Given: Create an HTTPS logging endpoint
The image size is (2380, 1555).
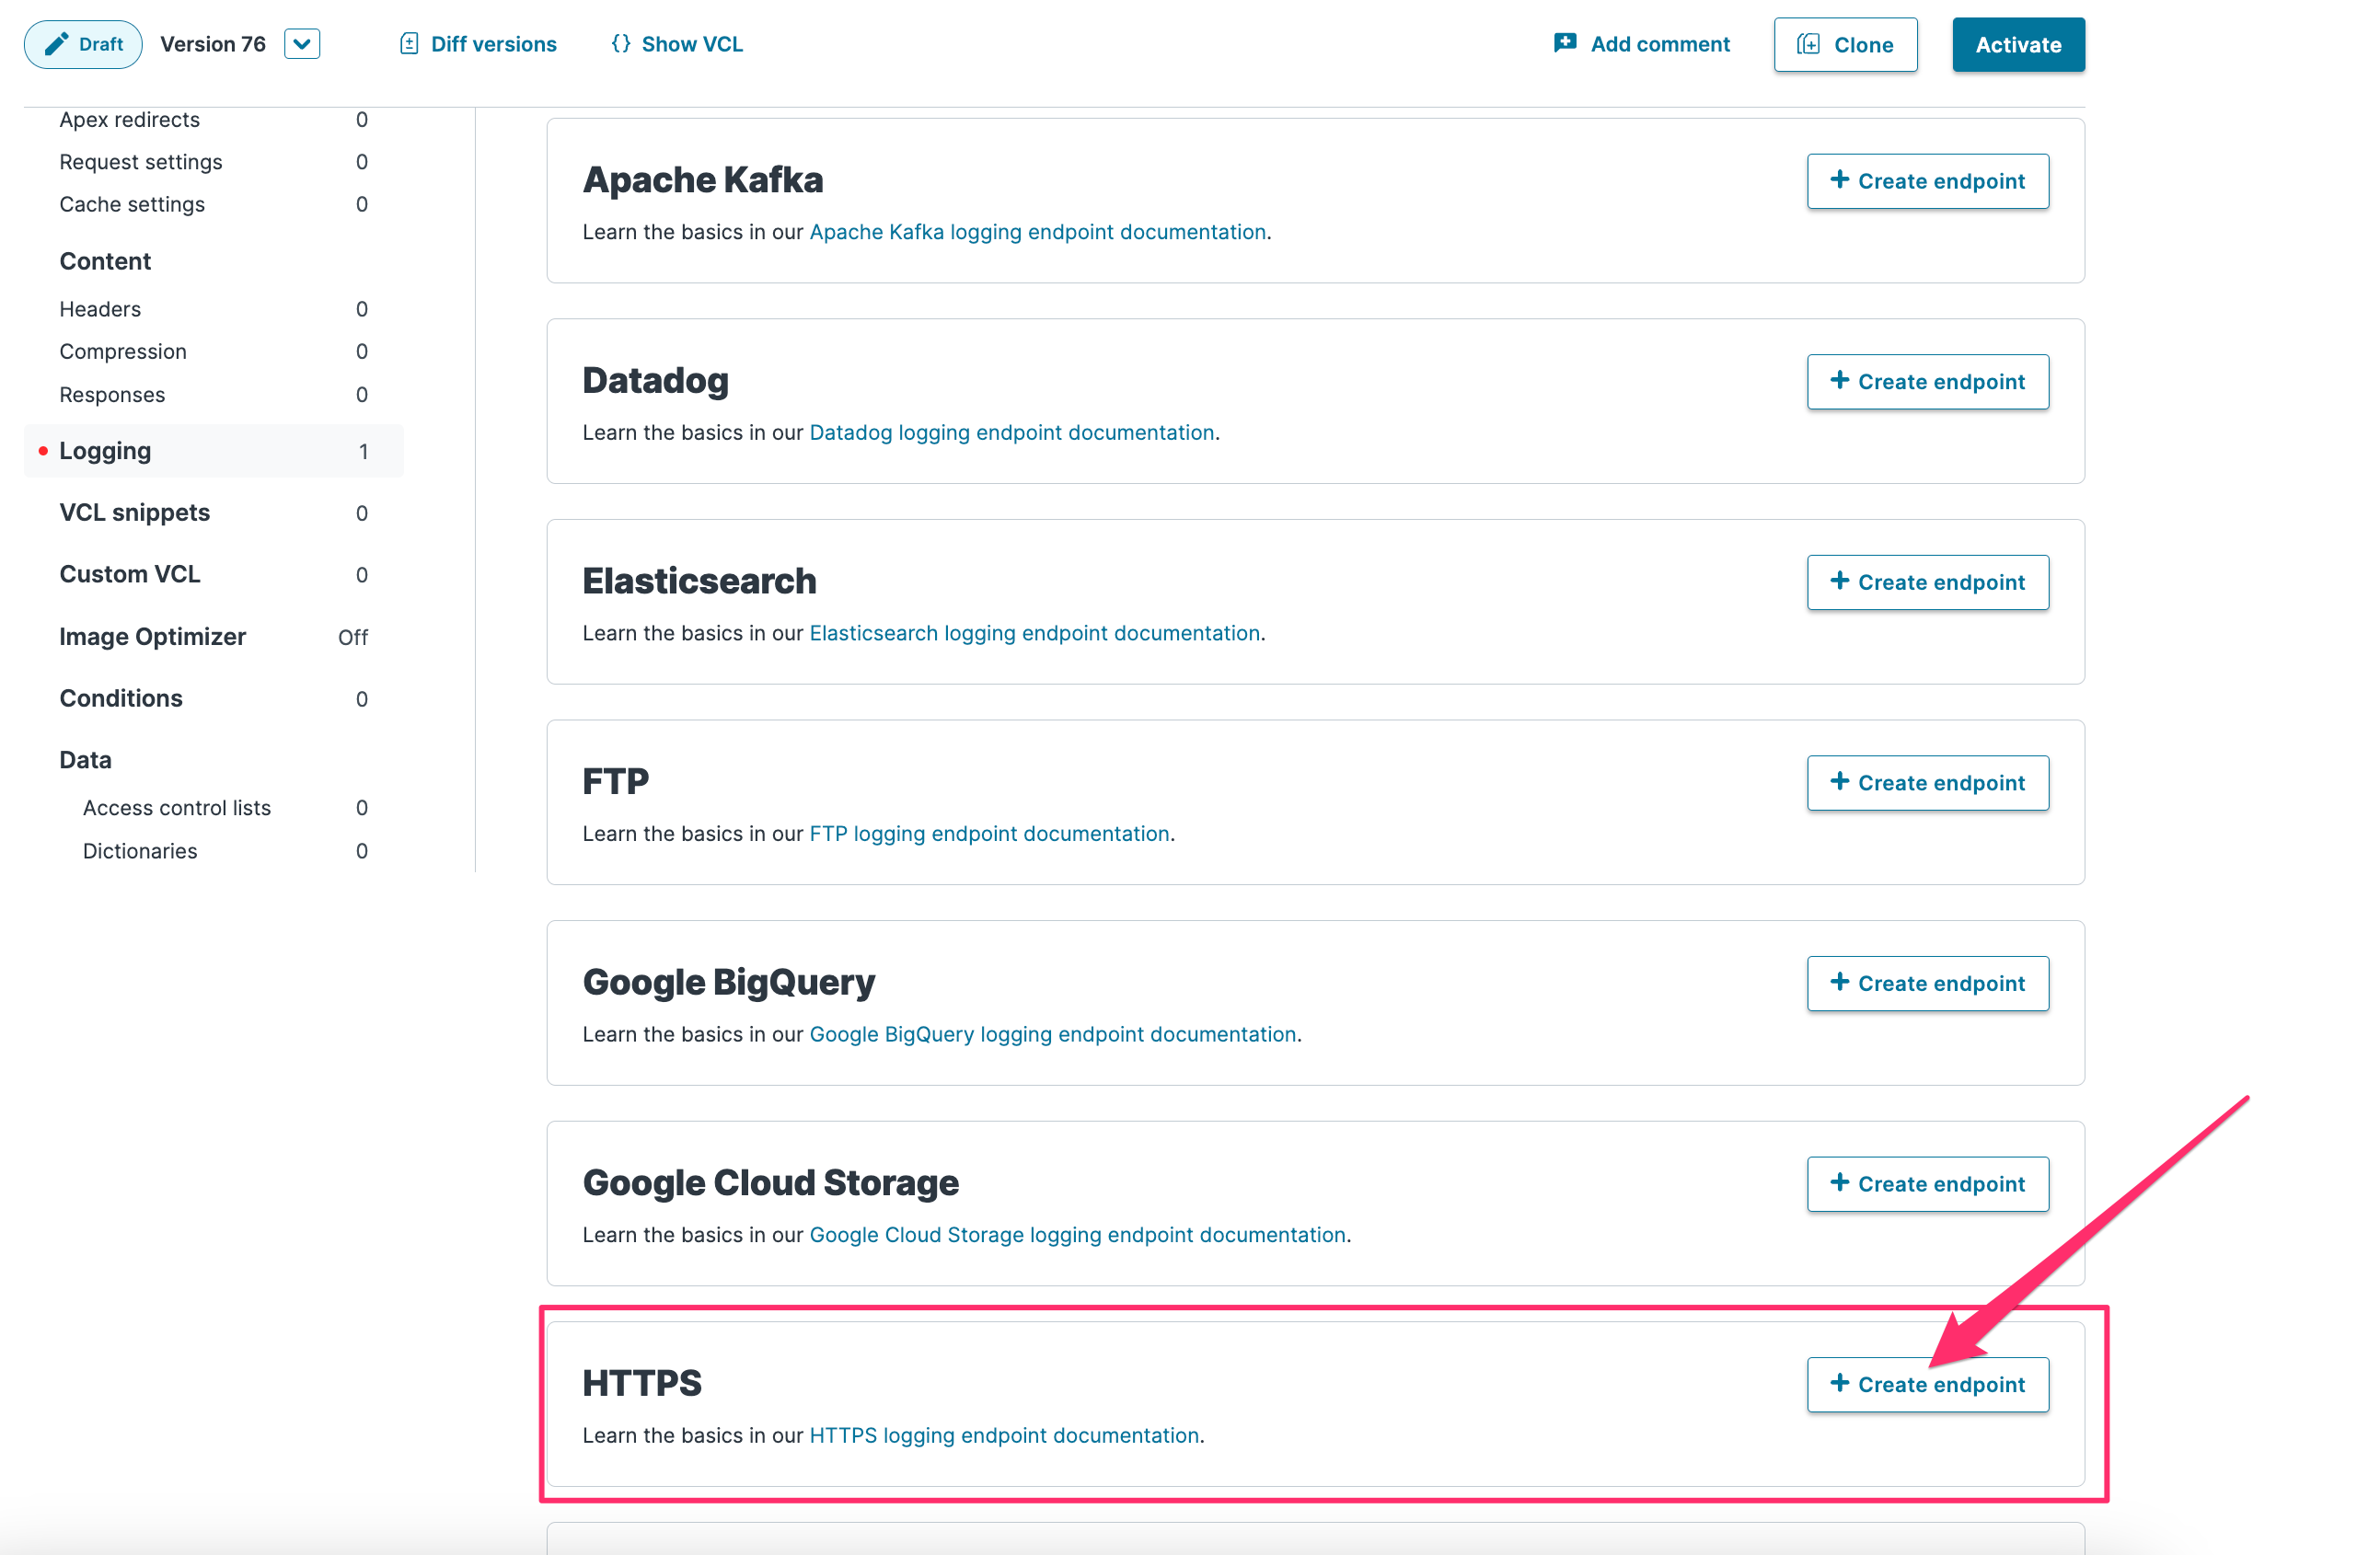Looking at the screenshot, I should 1927,1384.
